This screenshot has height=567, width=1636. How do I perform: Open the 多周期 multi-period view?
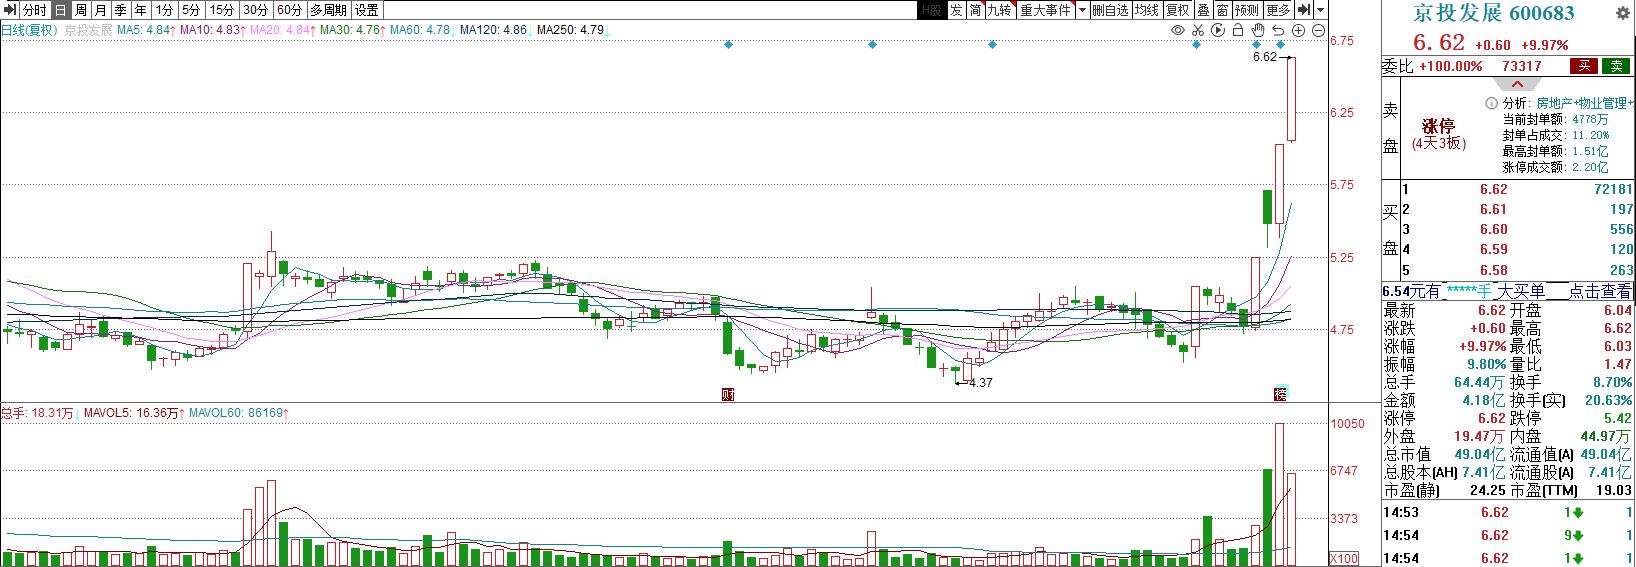329,10
